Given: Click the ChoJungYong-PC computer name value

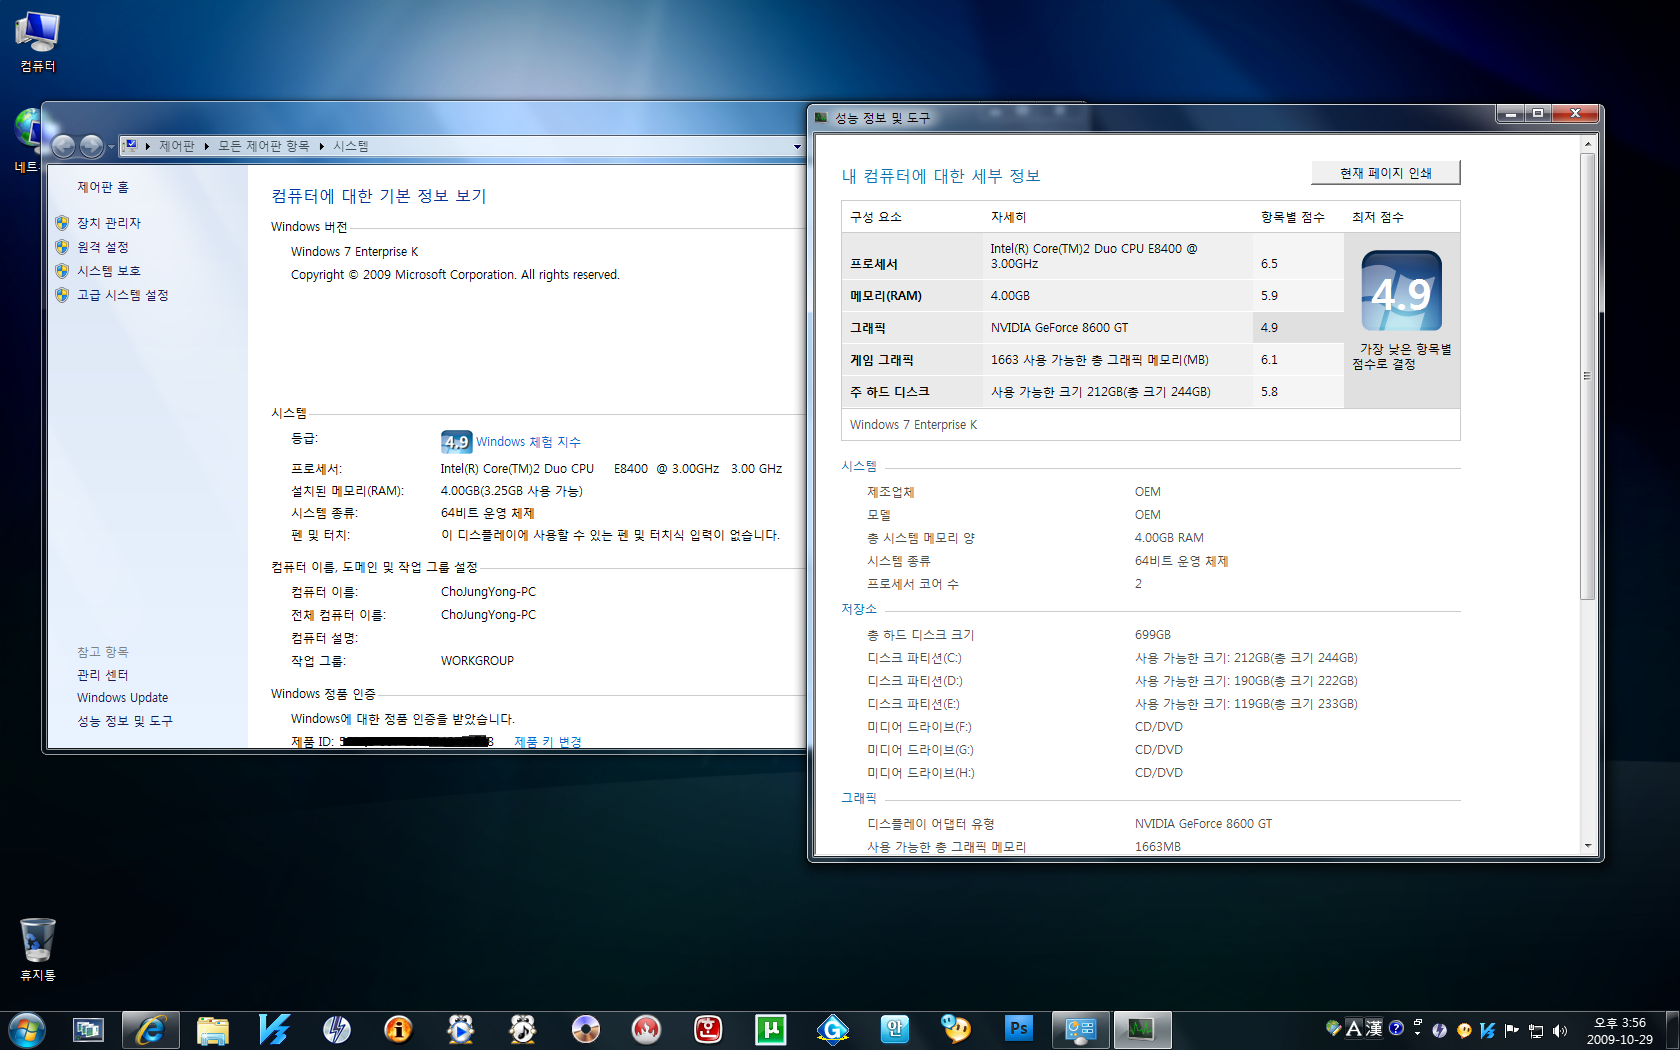Looking at the screenshot, I should 488,592.
